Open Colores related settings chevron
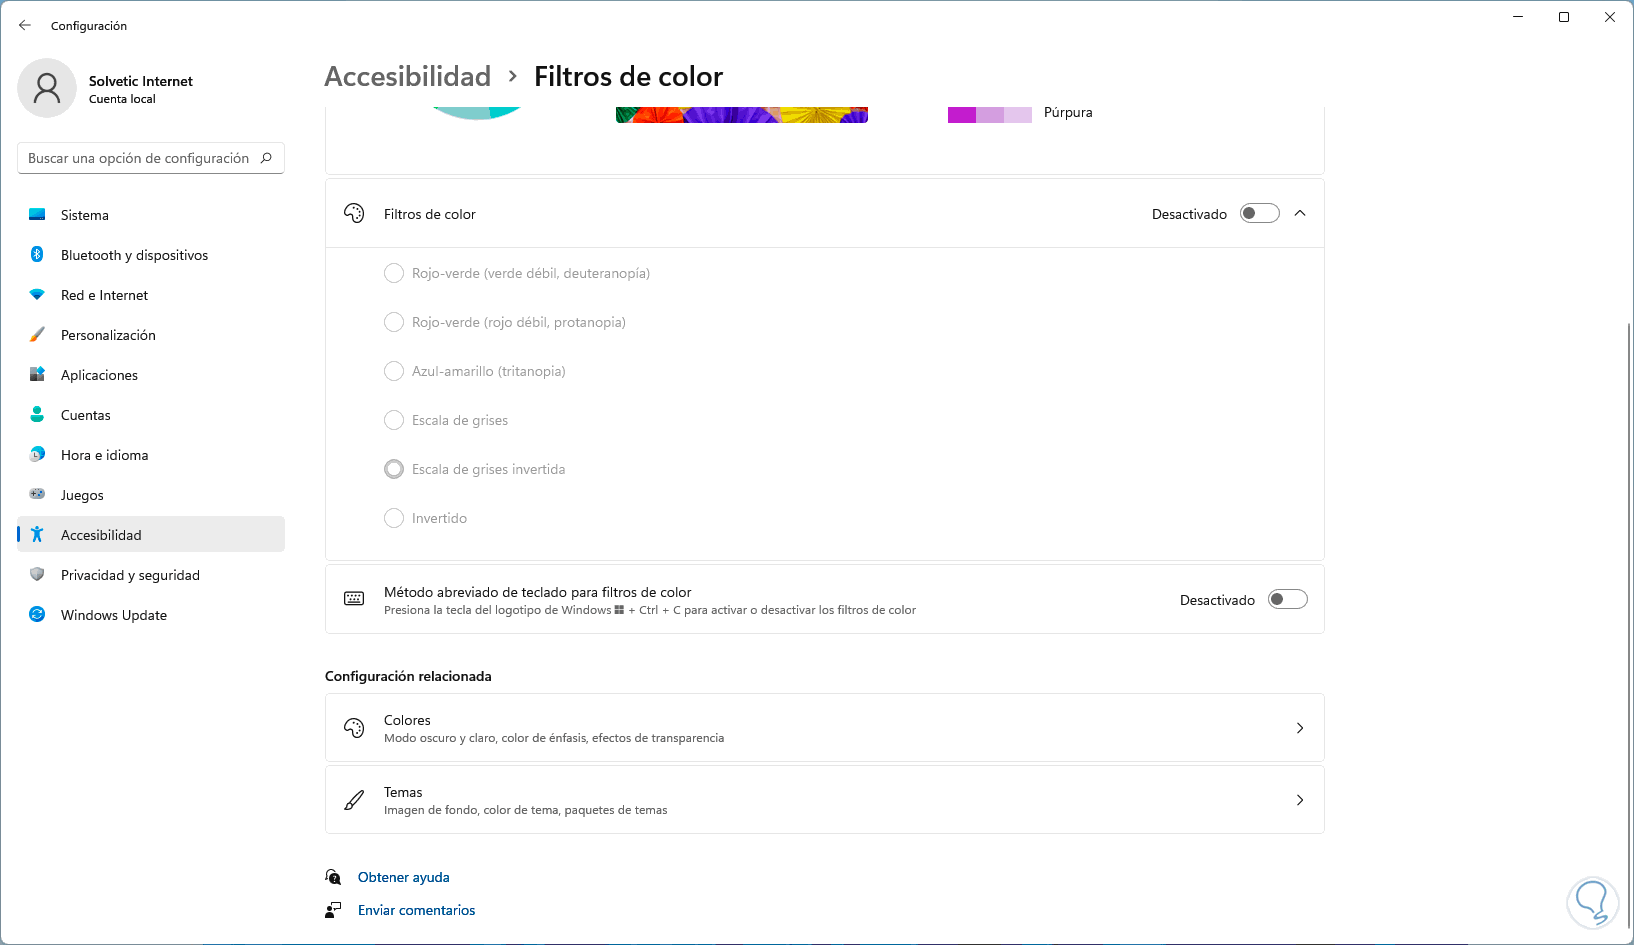 pos(1300,728)
